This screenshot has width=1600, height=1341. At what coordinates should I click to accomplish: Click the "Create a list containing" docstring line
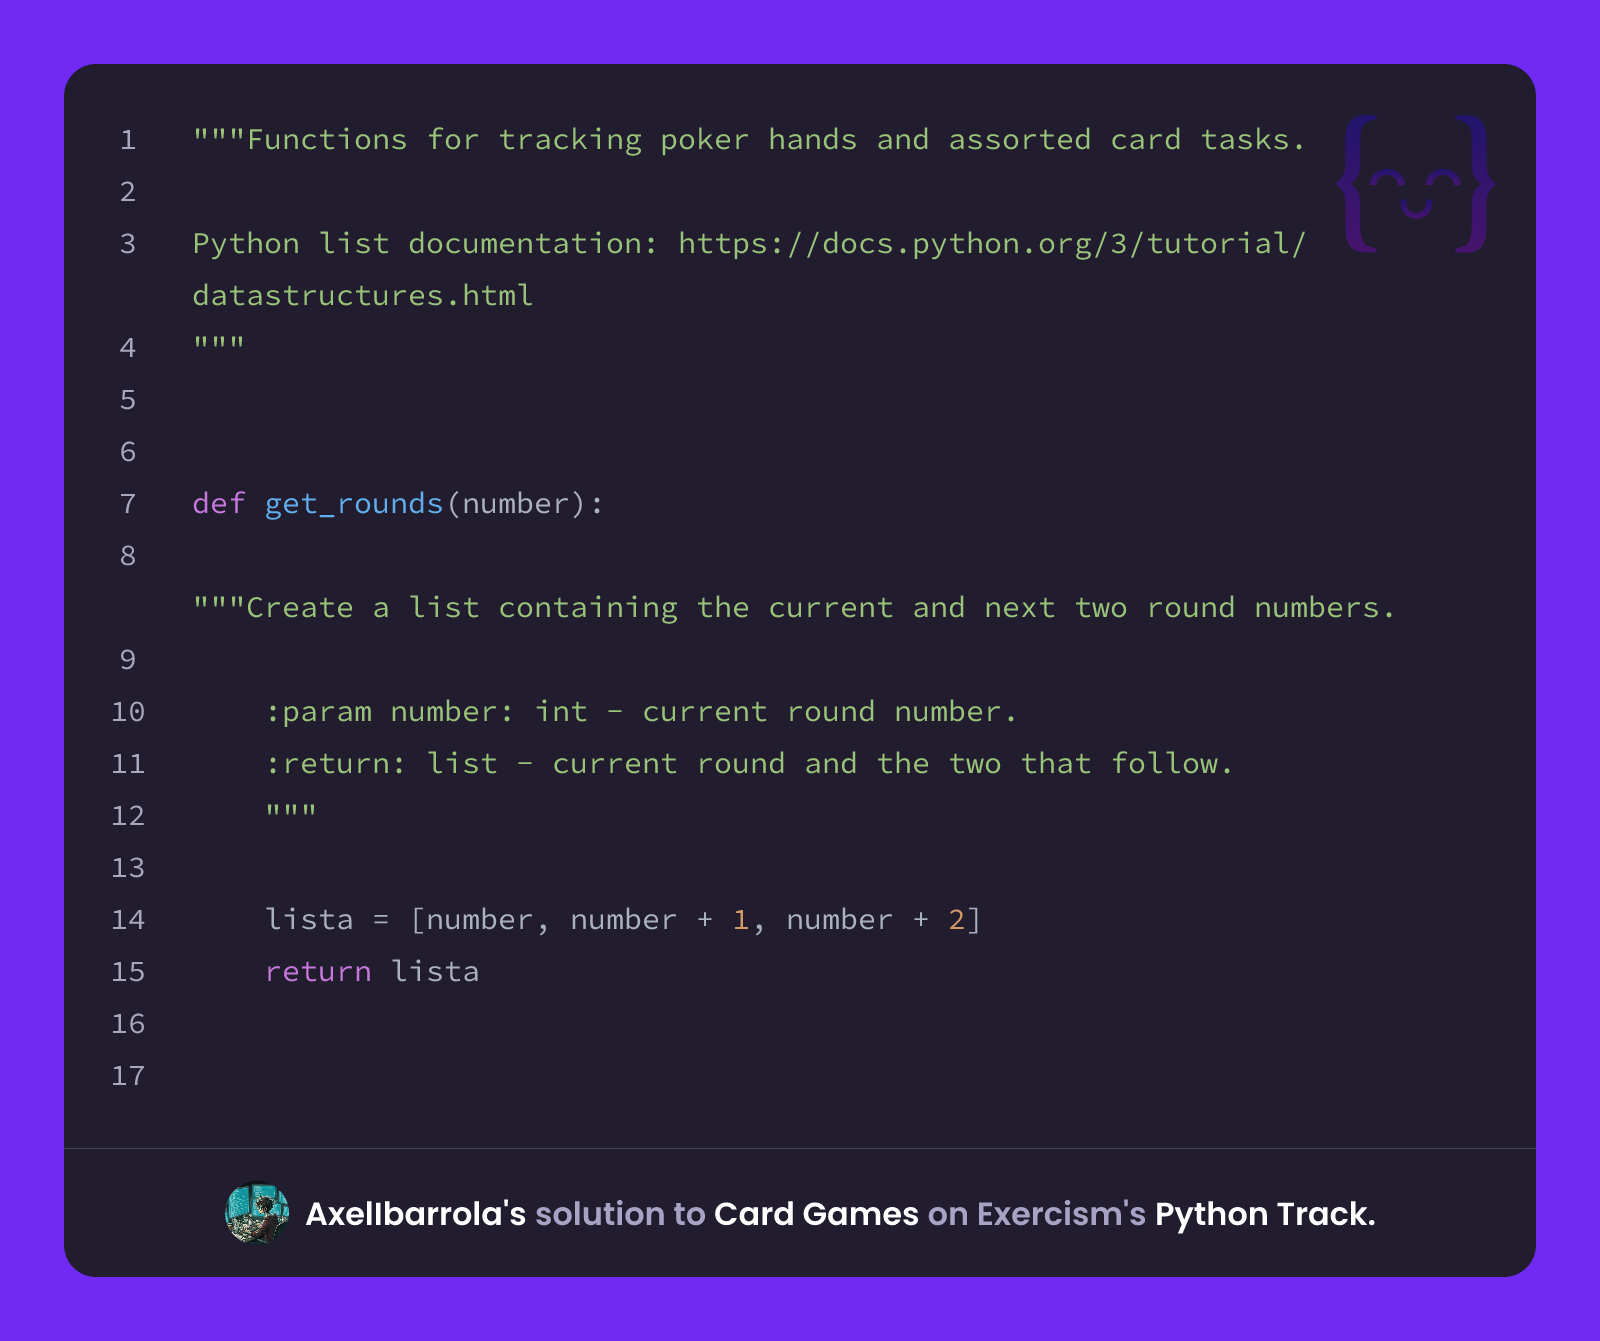794,608
